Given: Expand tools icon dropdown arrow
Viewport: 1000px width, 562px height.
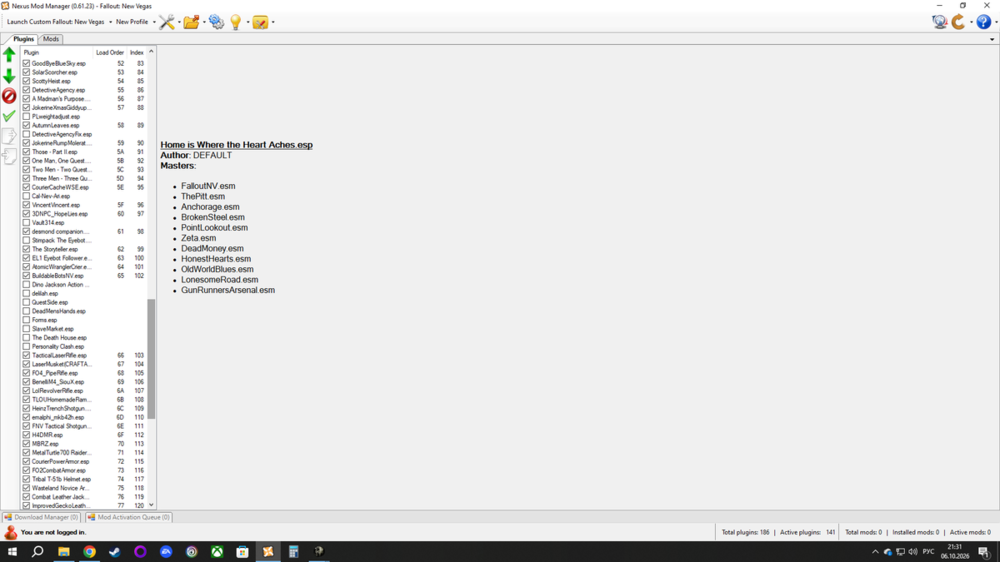Looking at the screenshot, I should coord(179,22).
